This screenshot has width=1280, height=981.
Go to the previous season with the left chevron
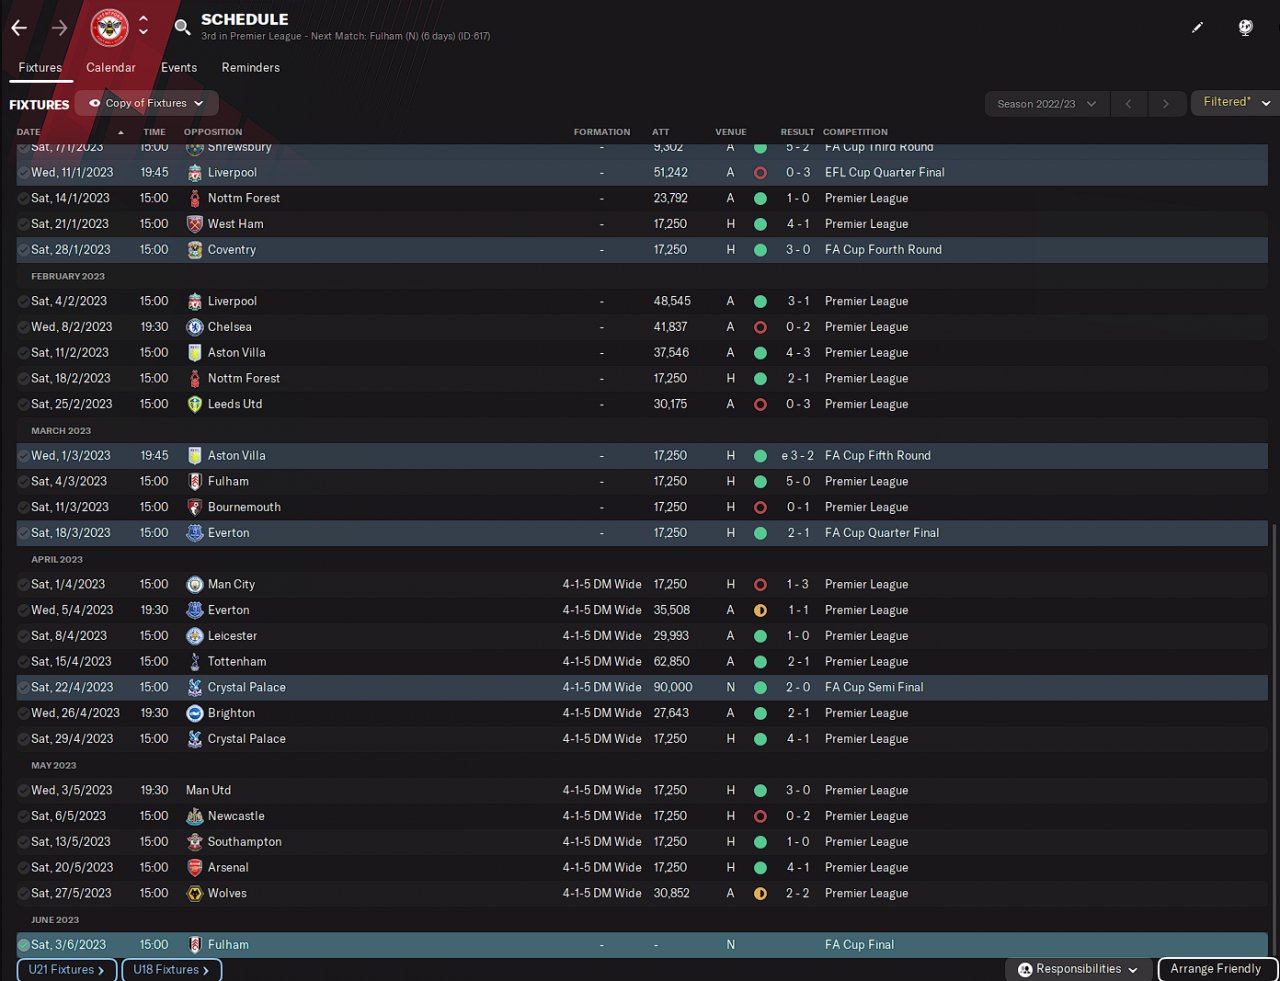coord(1128,104)
